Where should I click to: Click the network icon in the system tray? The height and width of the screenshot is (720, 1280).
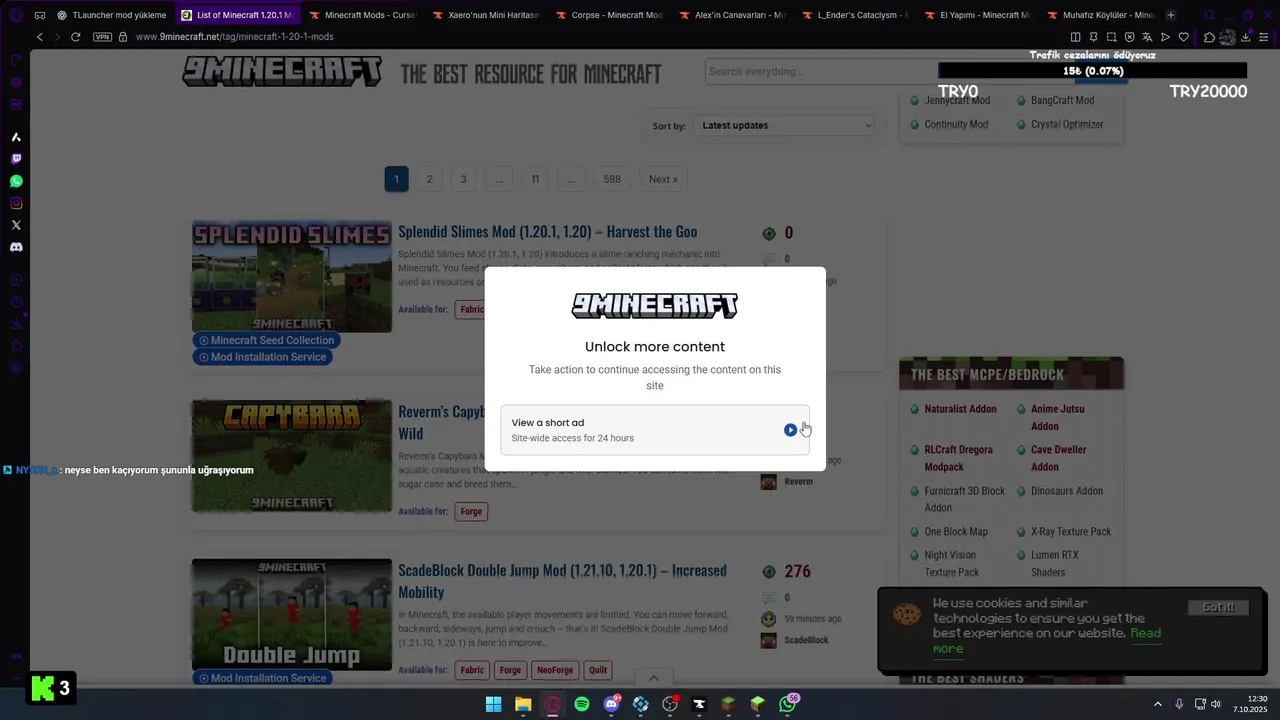click(x=1200, y=704)
